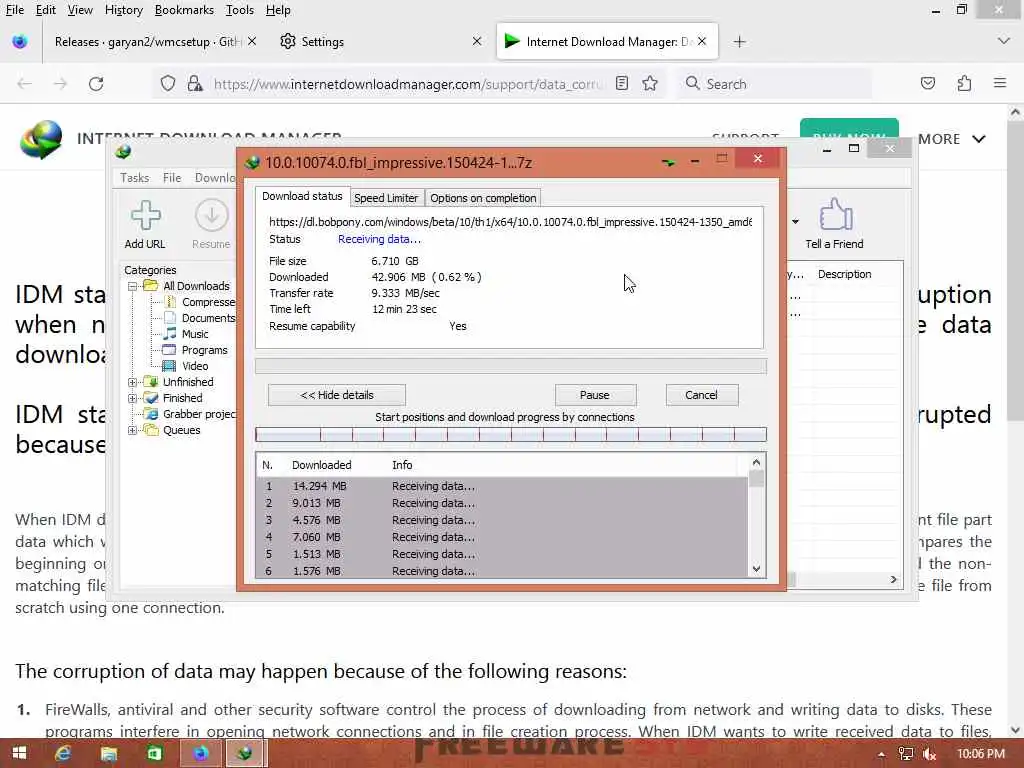Click the Firefox View icon at tab strip start
Viewport: 1024px width, 768px height.
(x=20, y=42)
